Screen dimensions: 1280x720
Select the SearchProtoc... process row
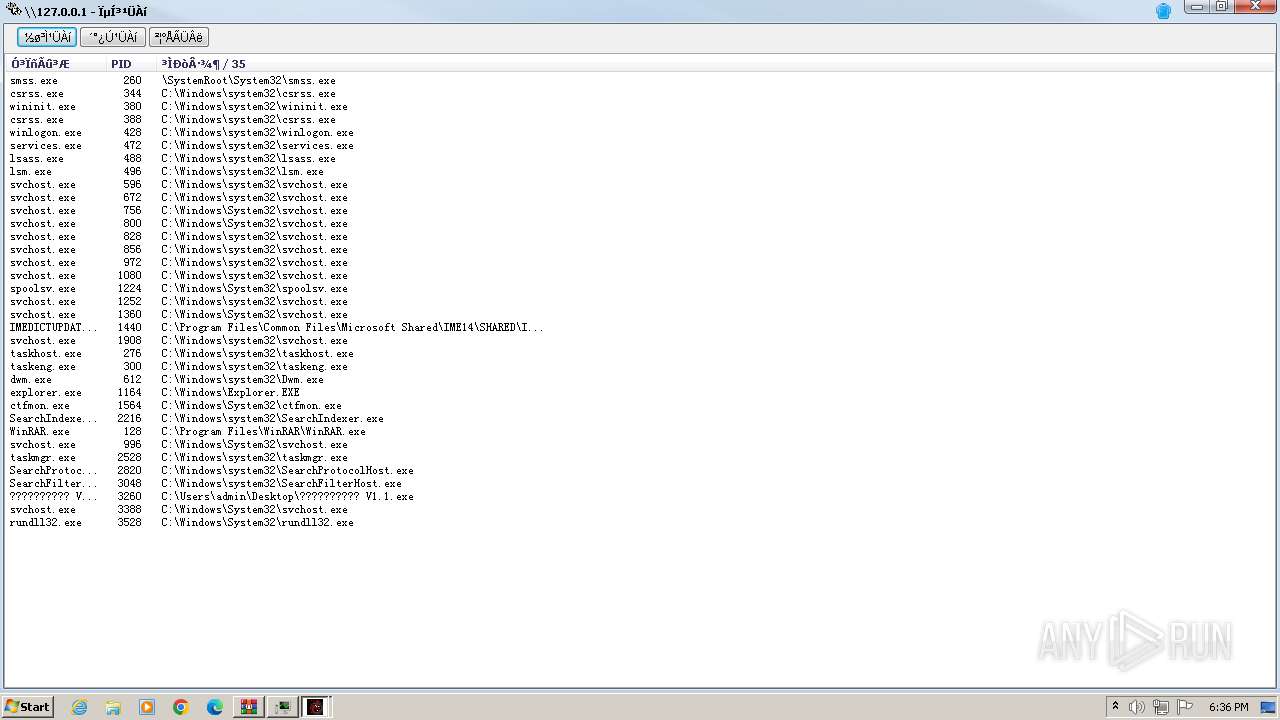[x=640, y=470]
